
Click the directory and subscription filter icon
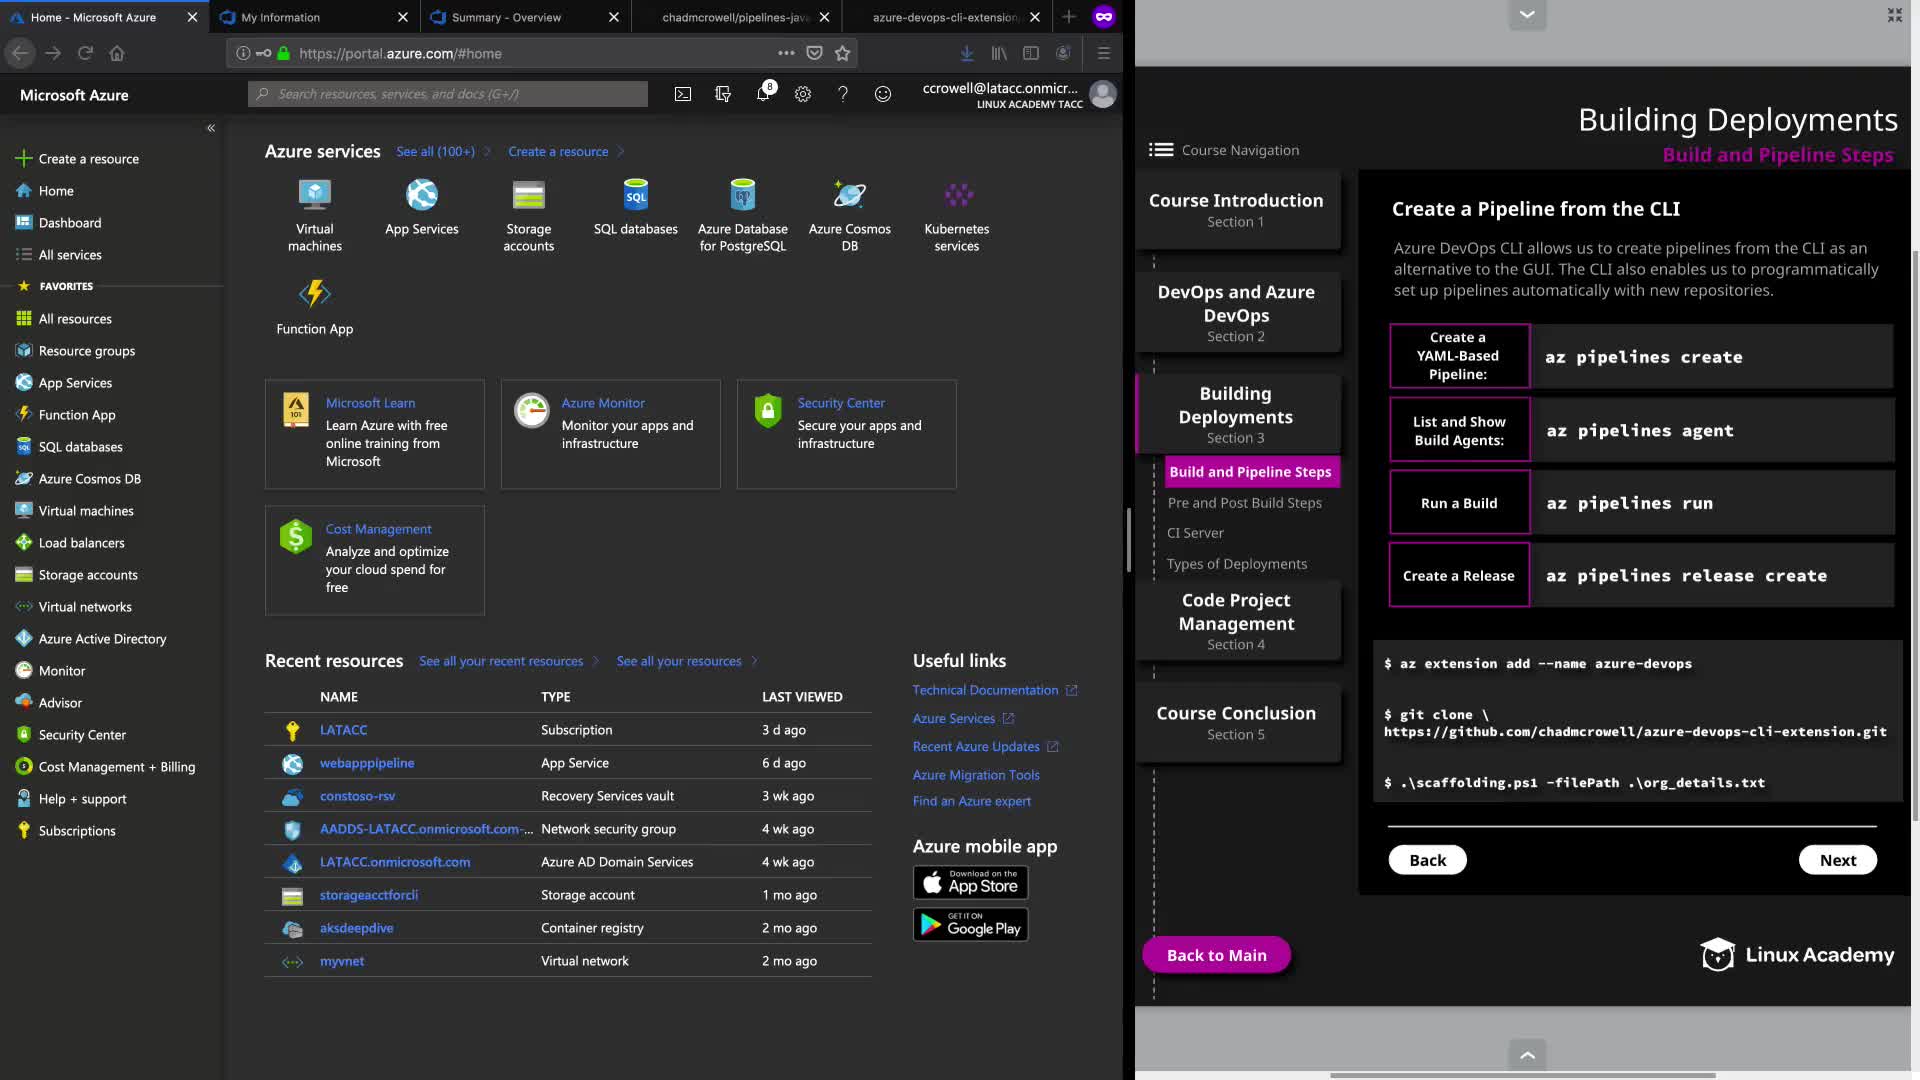point(723,94)
